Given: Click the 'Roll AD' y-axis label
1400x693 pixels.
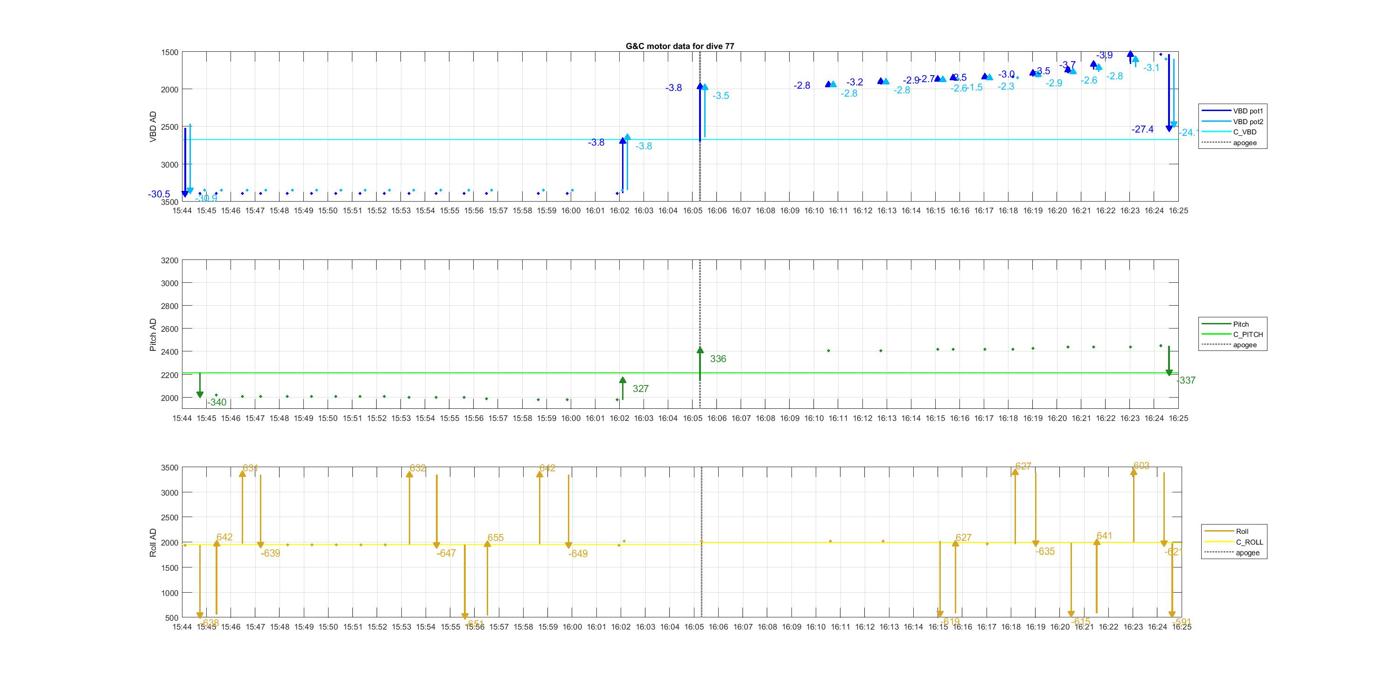Looking at the screenshot, I should 153,543.
